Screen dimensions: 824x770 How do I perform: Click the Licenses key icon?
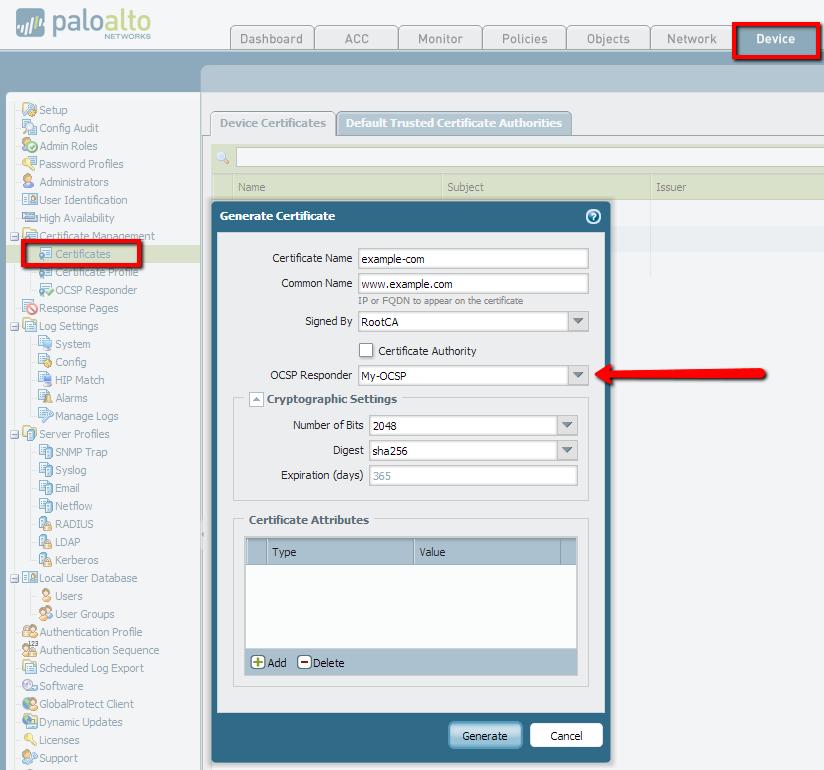[x=30, y=740]
